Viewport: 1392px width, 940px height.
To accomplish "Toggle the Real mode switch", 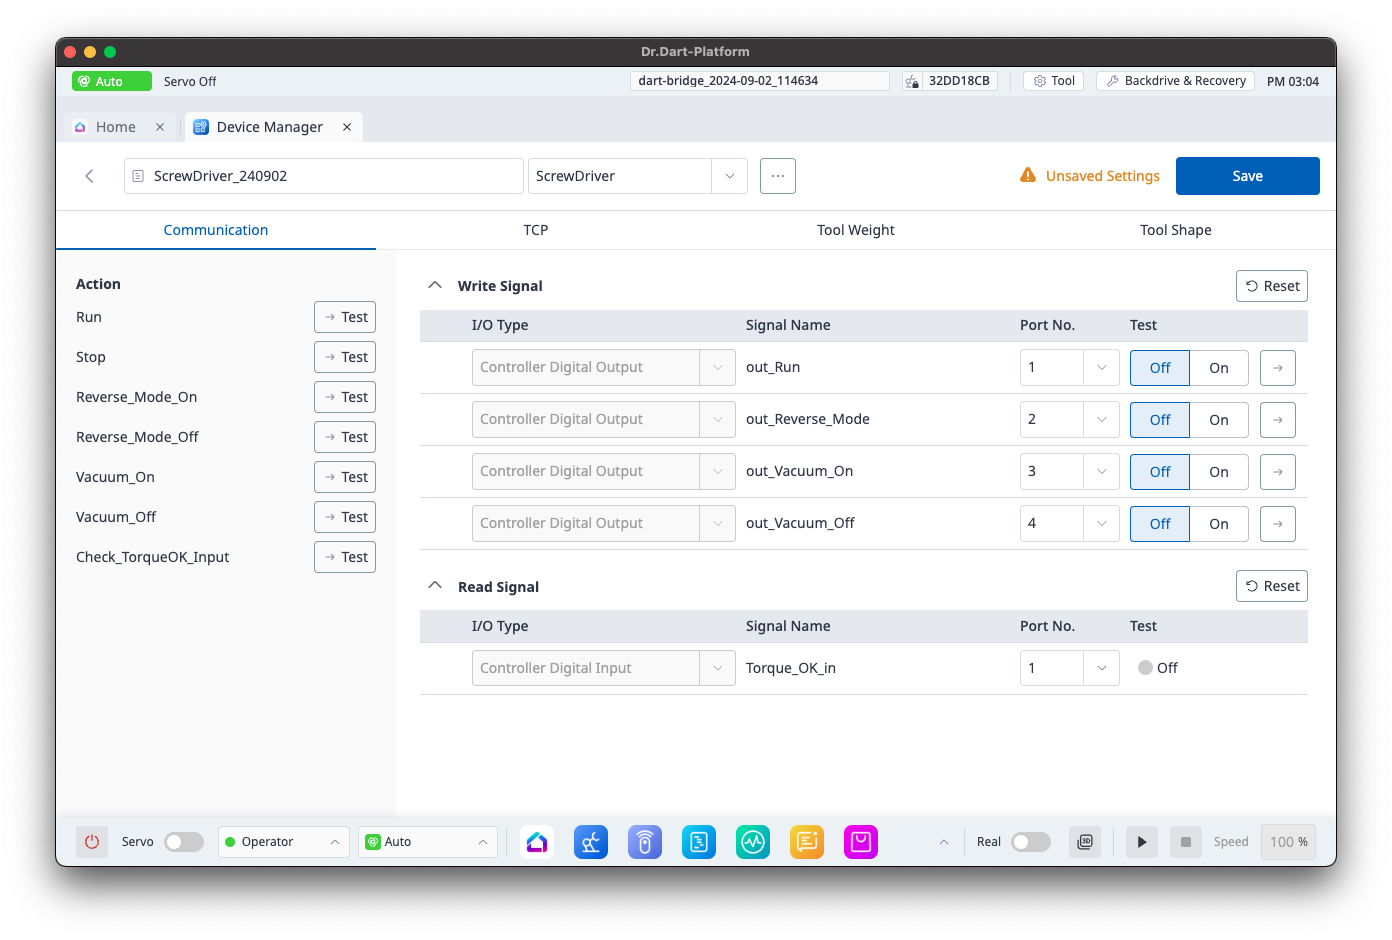I will [x=1030, y=842].
